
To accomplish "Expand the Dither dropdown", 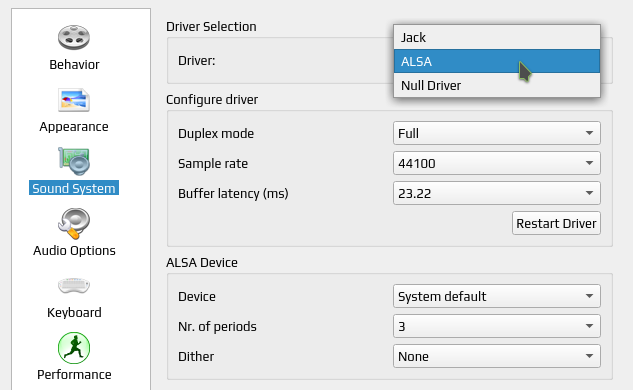I will click(x=497, y=356).
